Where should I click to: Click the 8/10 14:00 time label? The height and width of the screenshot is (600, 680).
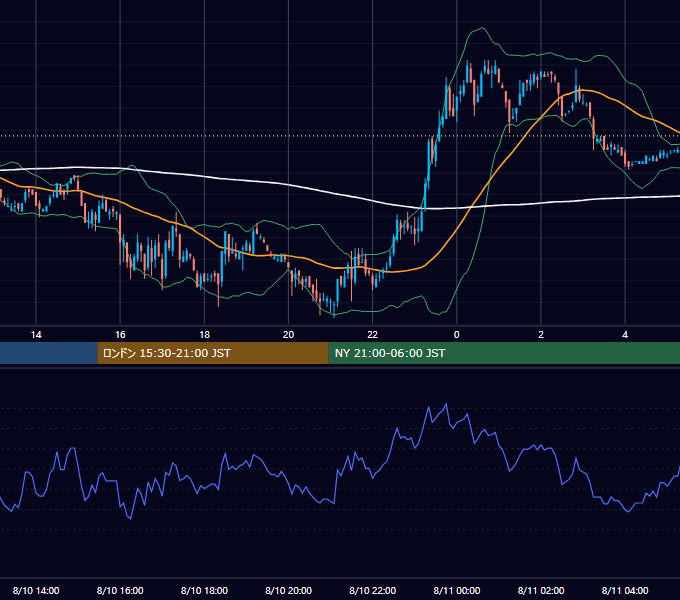click(36, 590)
